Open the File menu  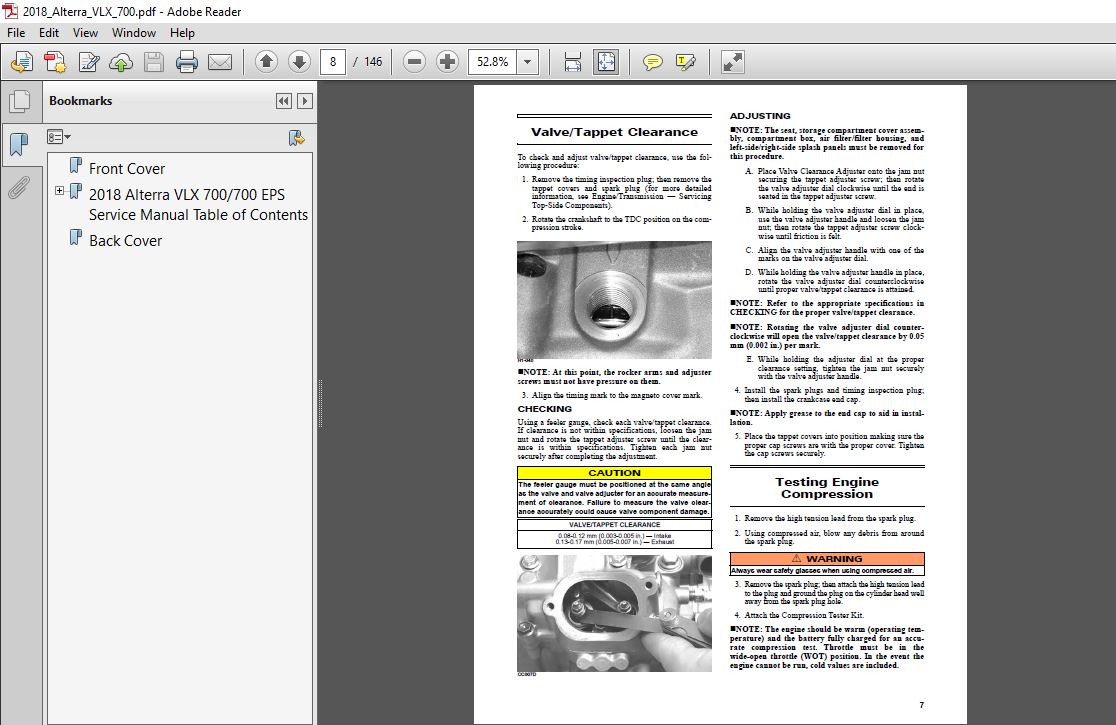16,33
